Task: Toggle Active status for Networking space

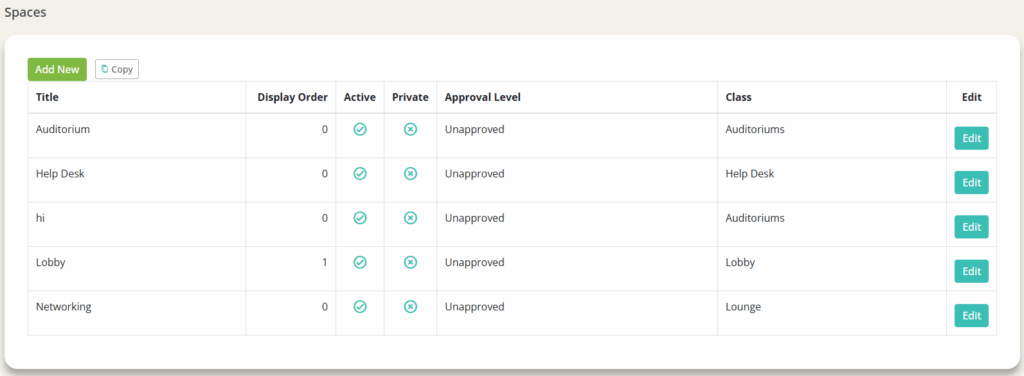Action: click(x=360, y=307)
